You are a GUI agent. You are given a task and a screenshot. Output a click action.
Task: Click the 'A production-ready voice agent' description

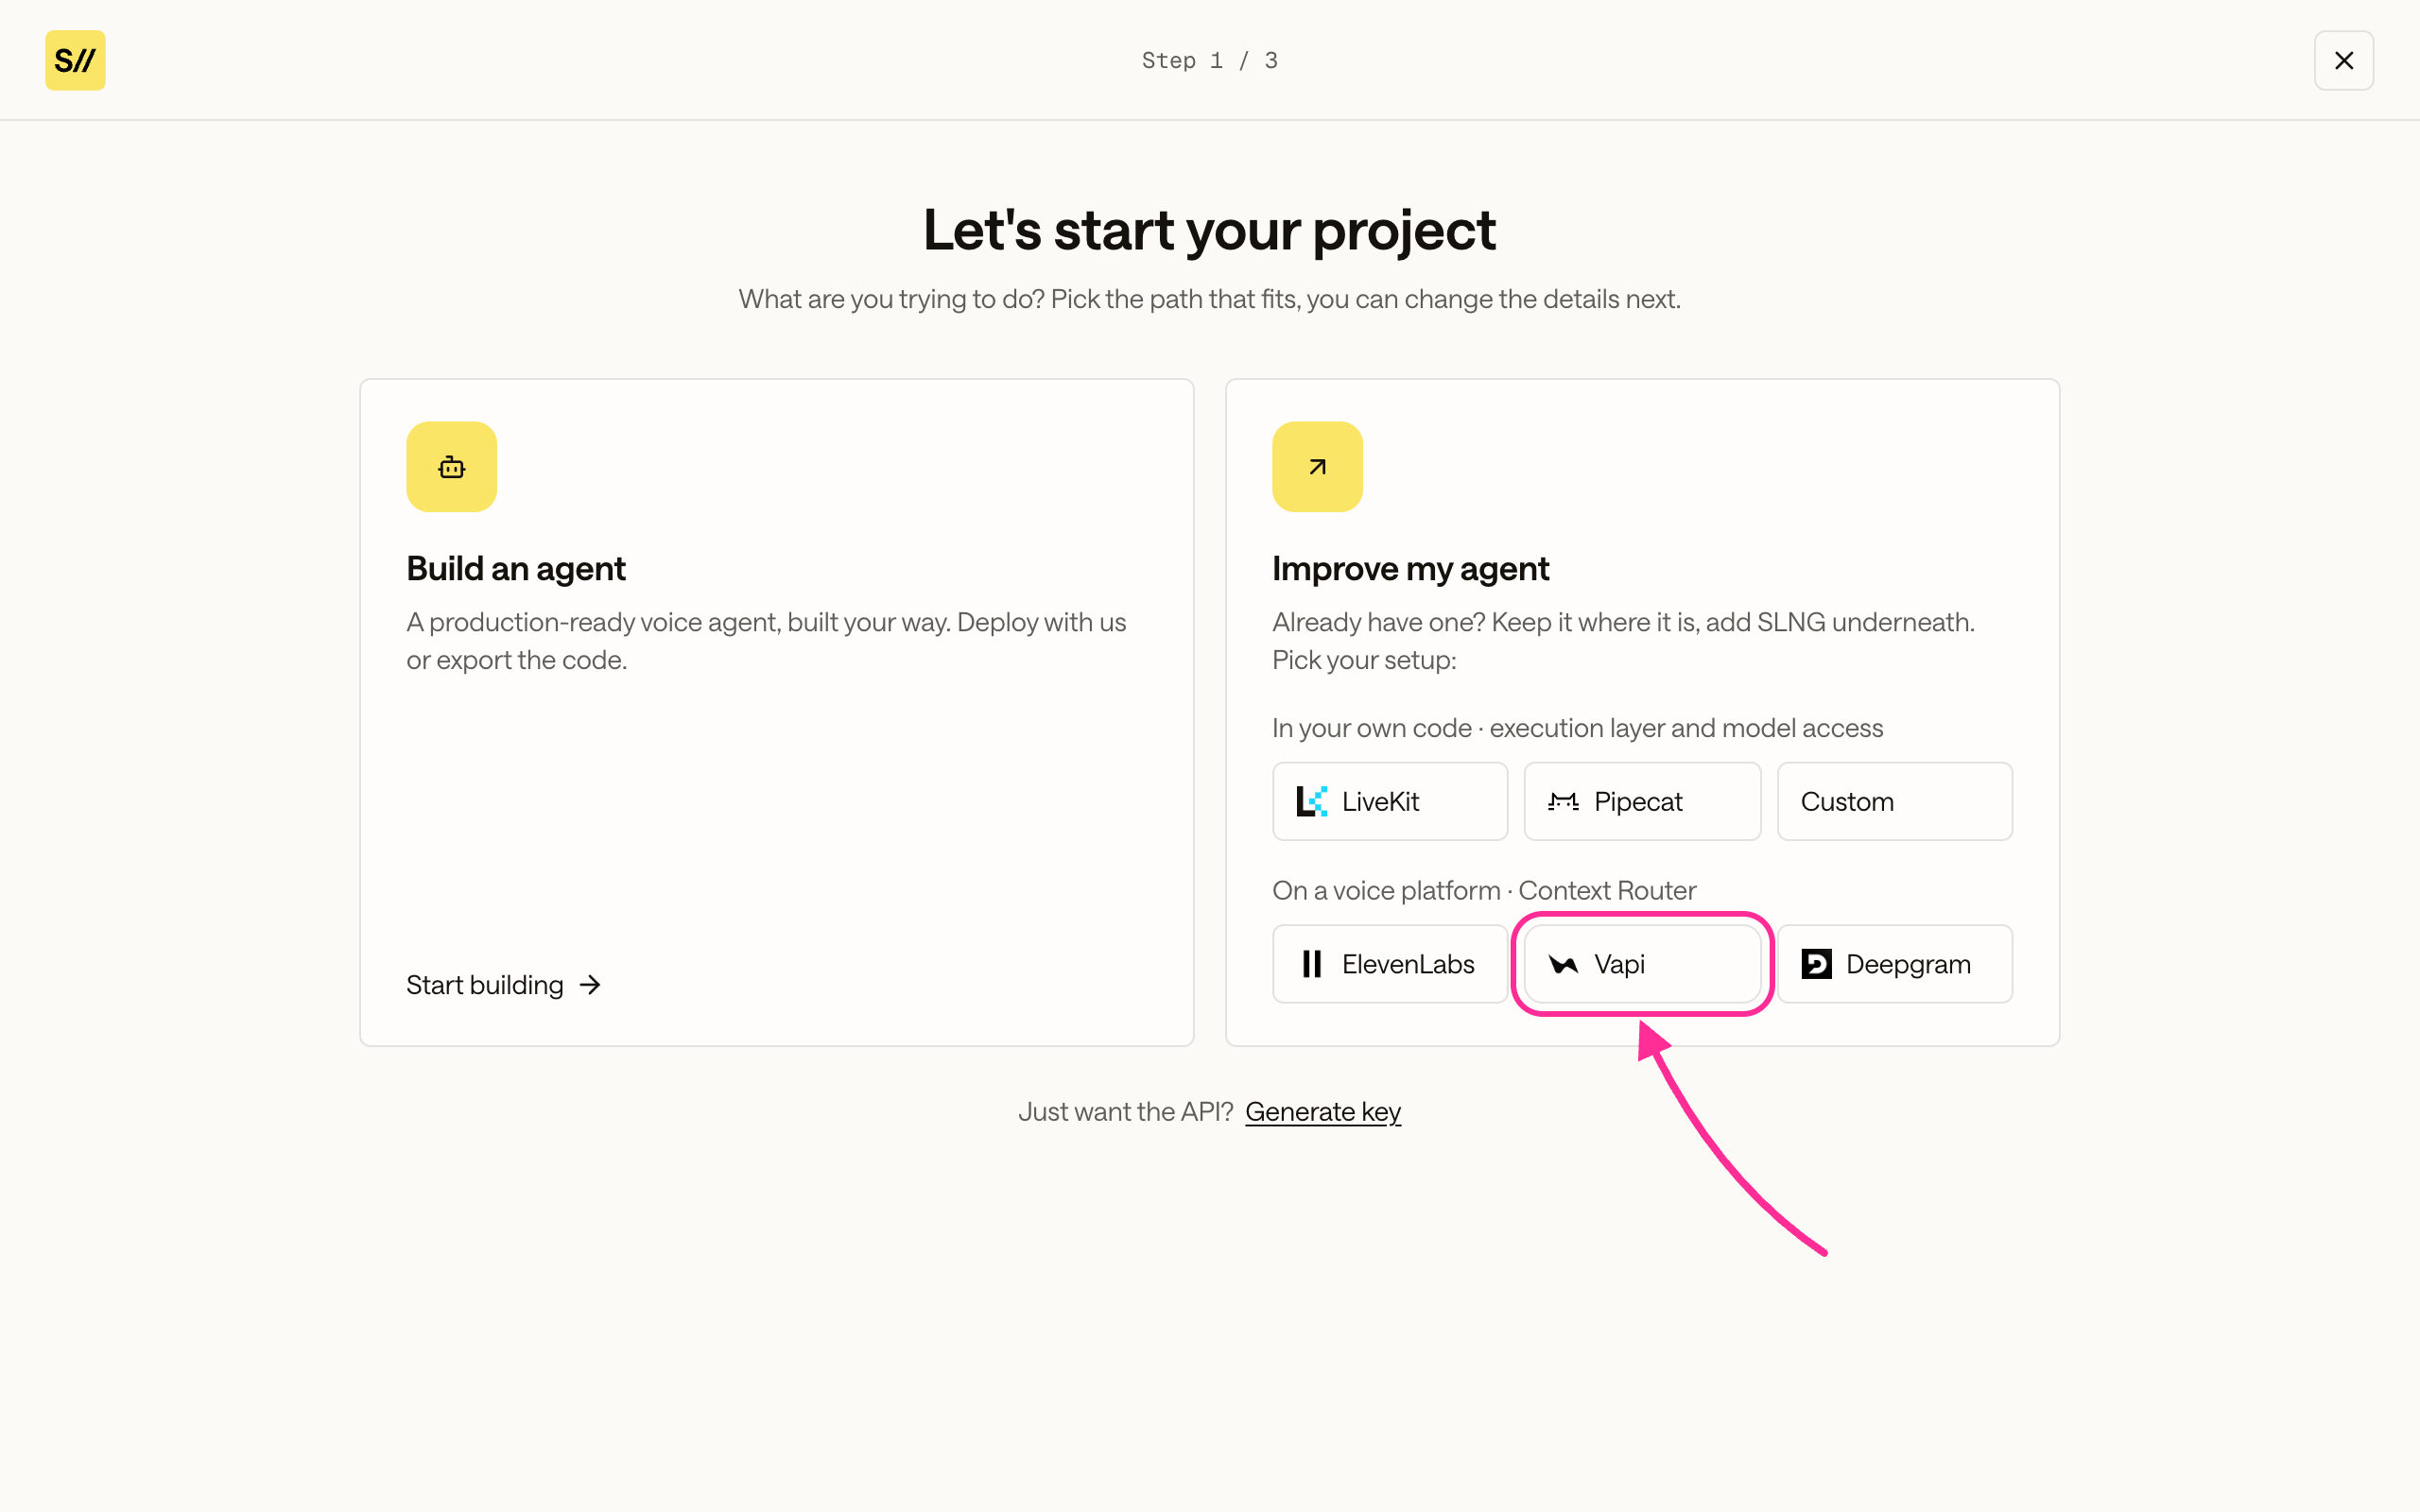pos(766,641)
